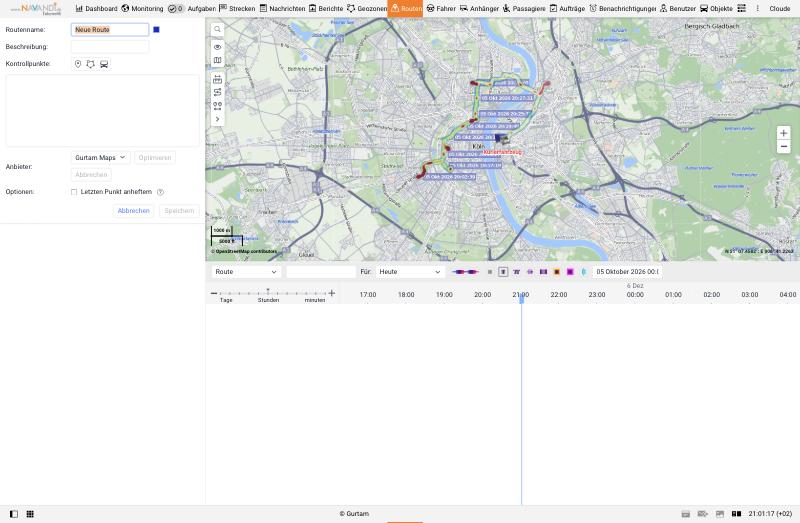Click the route timestamp label 20:27:31 on map
Image resolution: width=800 pixels, height=523 pixels.
click(507, 98)
